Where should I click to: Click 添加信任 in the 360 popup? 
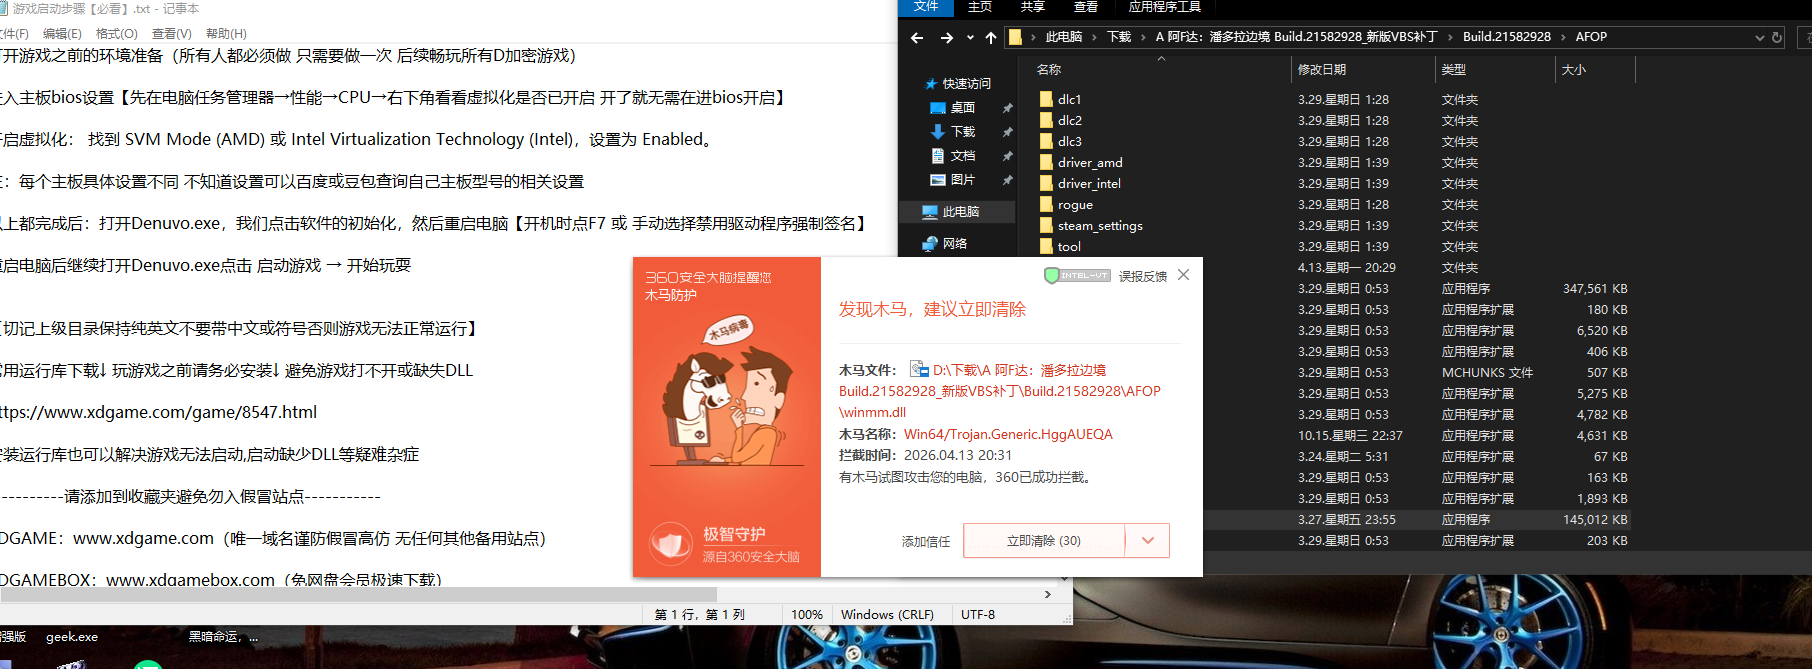tap(926, 542)
